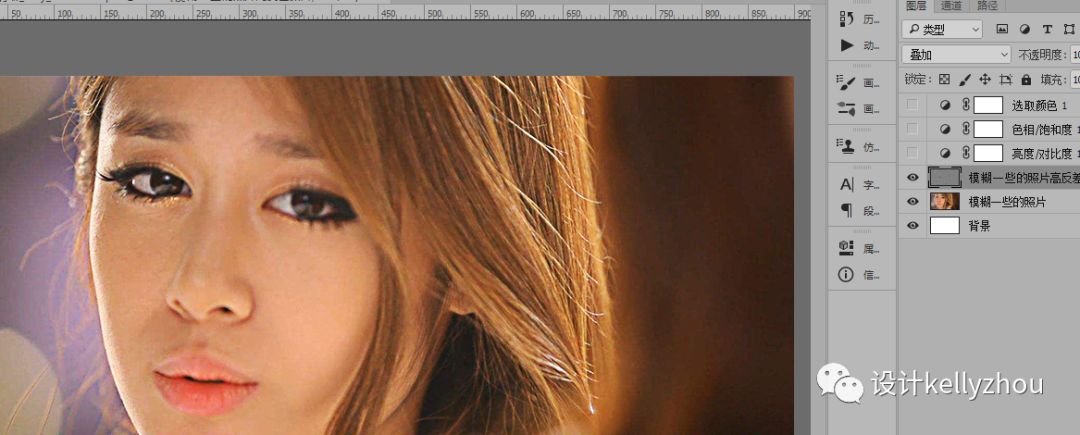
Task: Select the 亮度/对比度 layer name
Action: click(x=1045, y=152)
